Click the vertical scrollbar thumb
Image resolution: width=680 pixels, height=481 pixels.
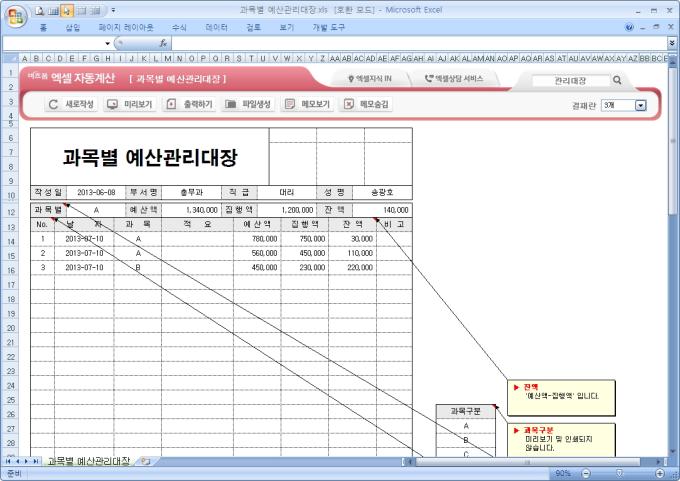(673, 140)
